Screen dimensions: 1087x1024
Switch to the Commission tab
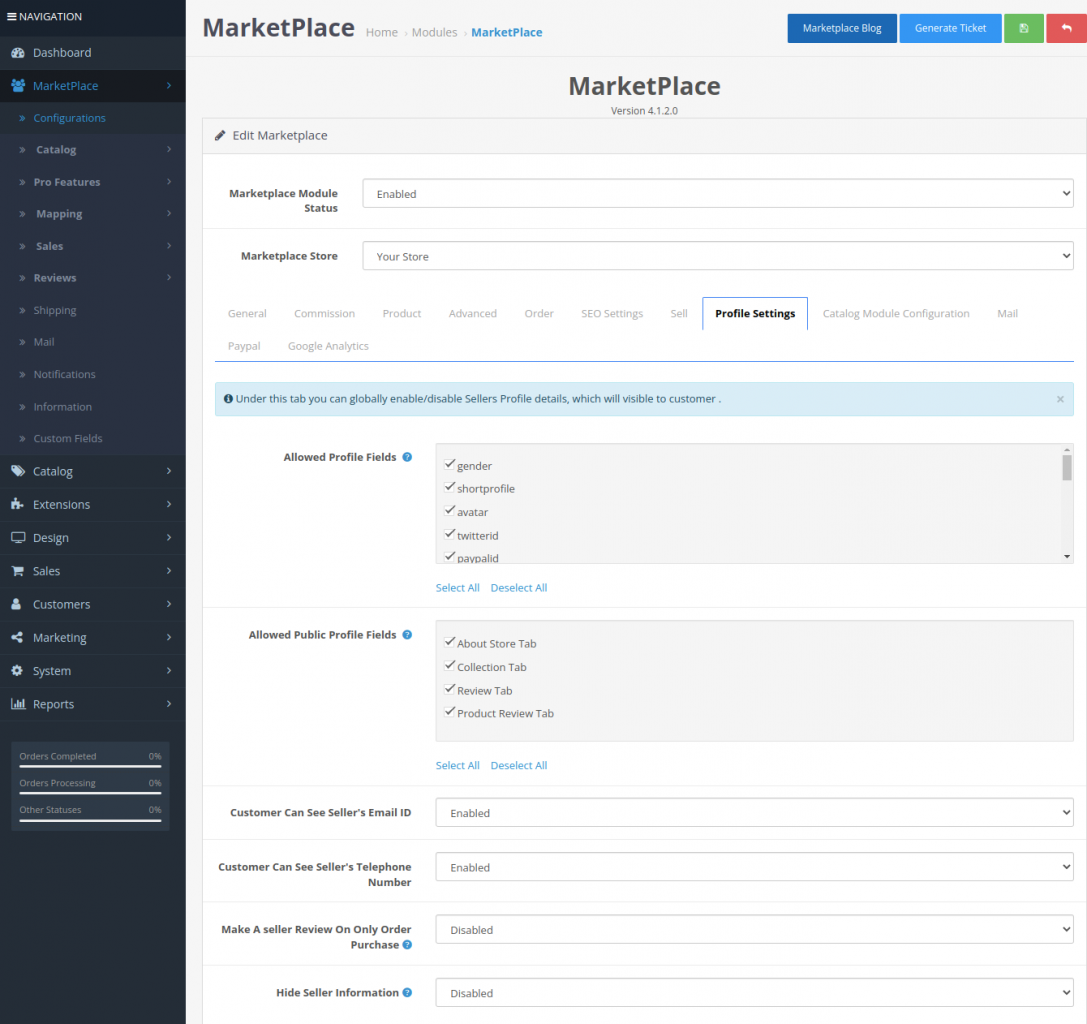click(324, 313)
